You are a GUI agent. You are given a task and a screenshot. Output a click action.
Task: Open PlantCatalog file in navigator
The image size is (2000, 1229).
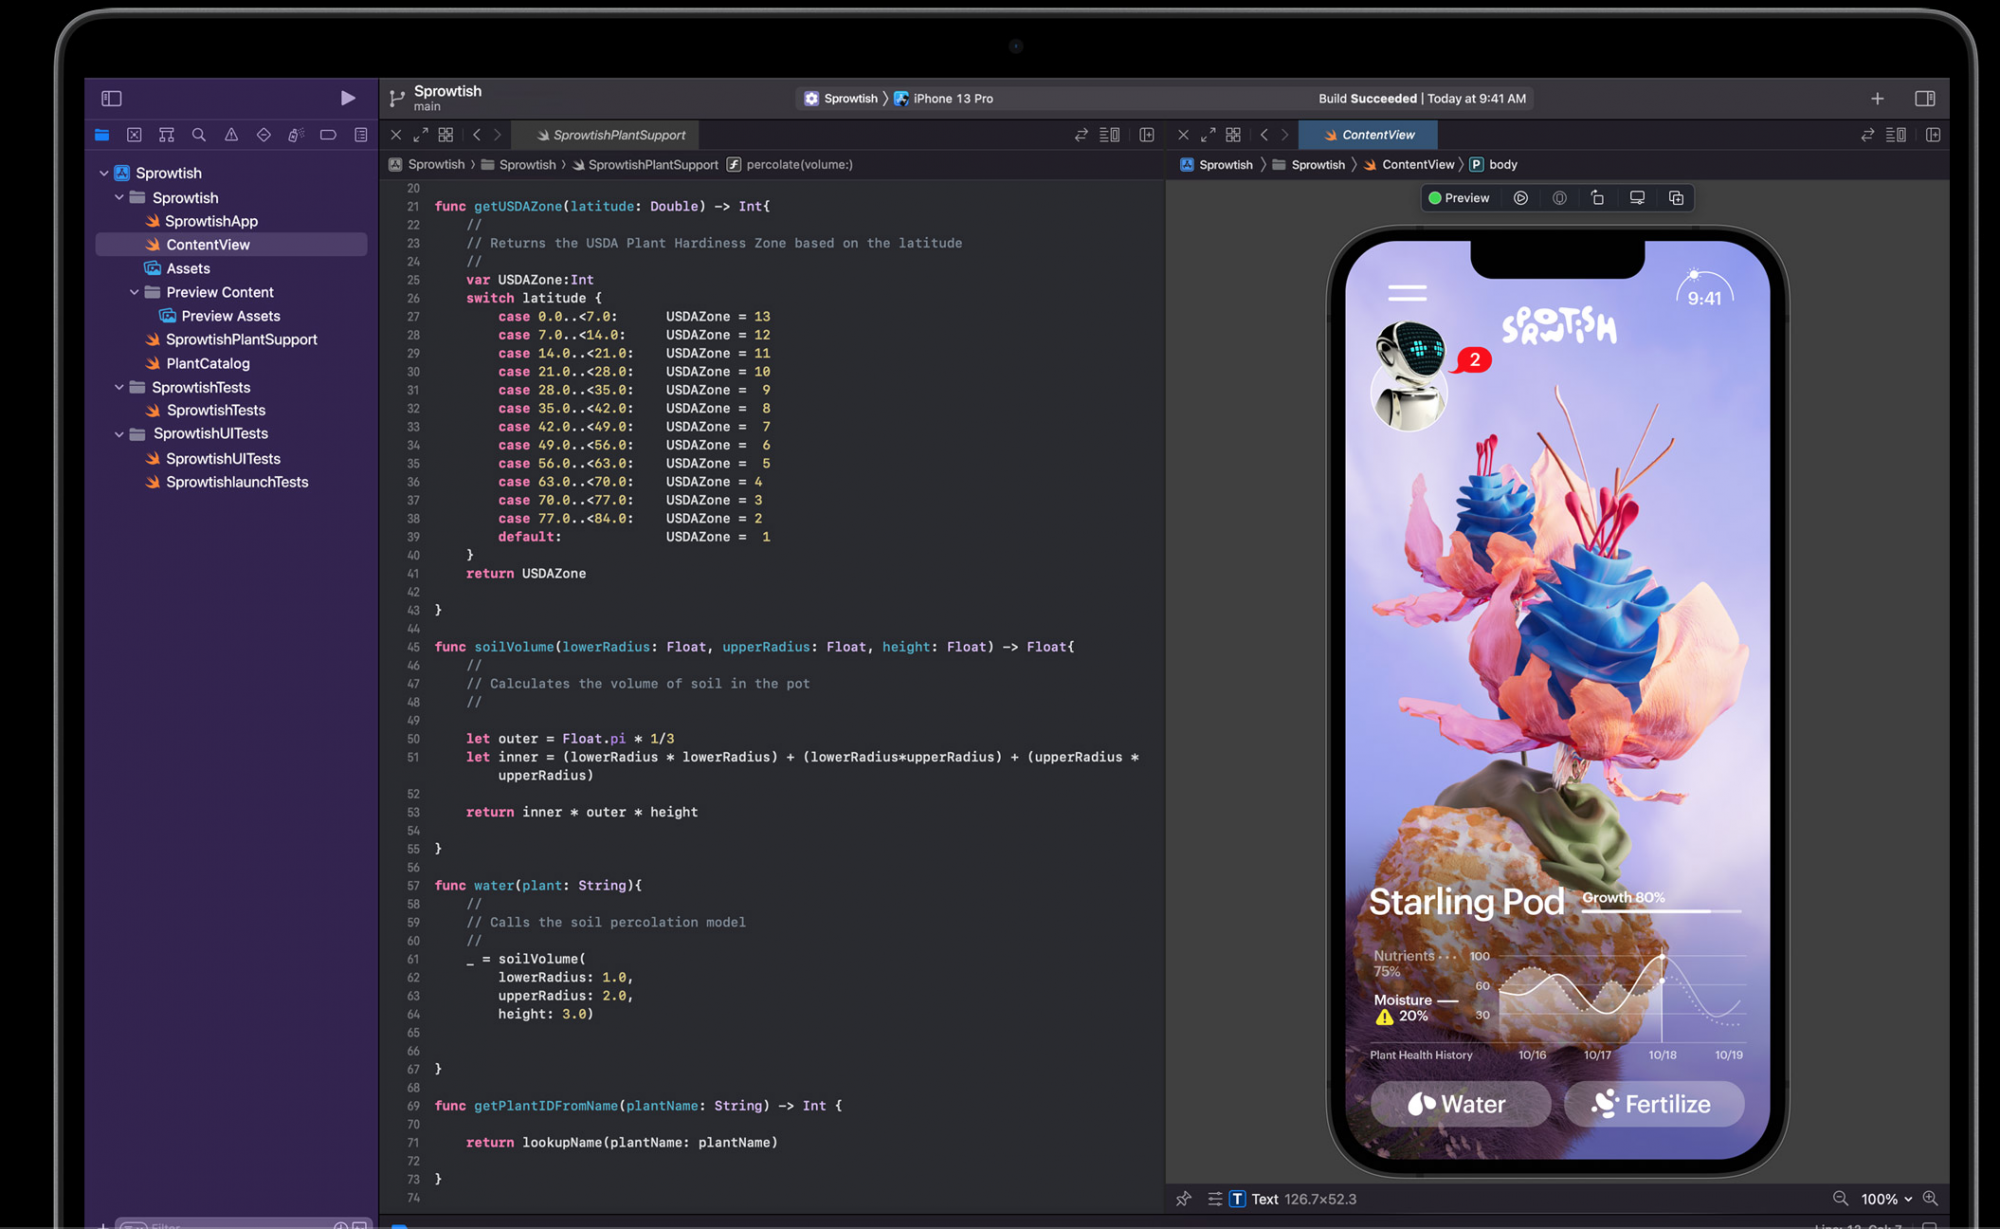(x=208, y=363)
